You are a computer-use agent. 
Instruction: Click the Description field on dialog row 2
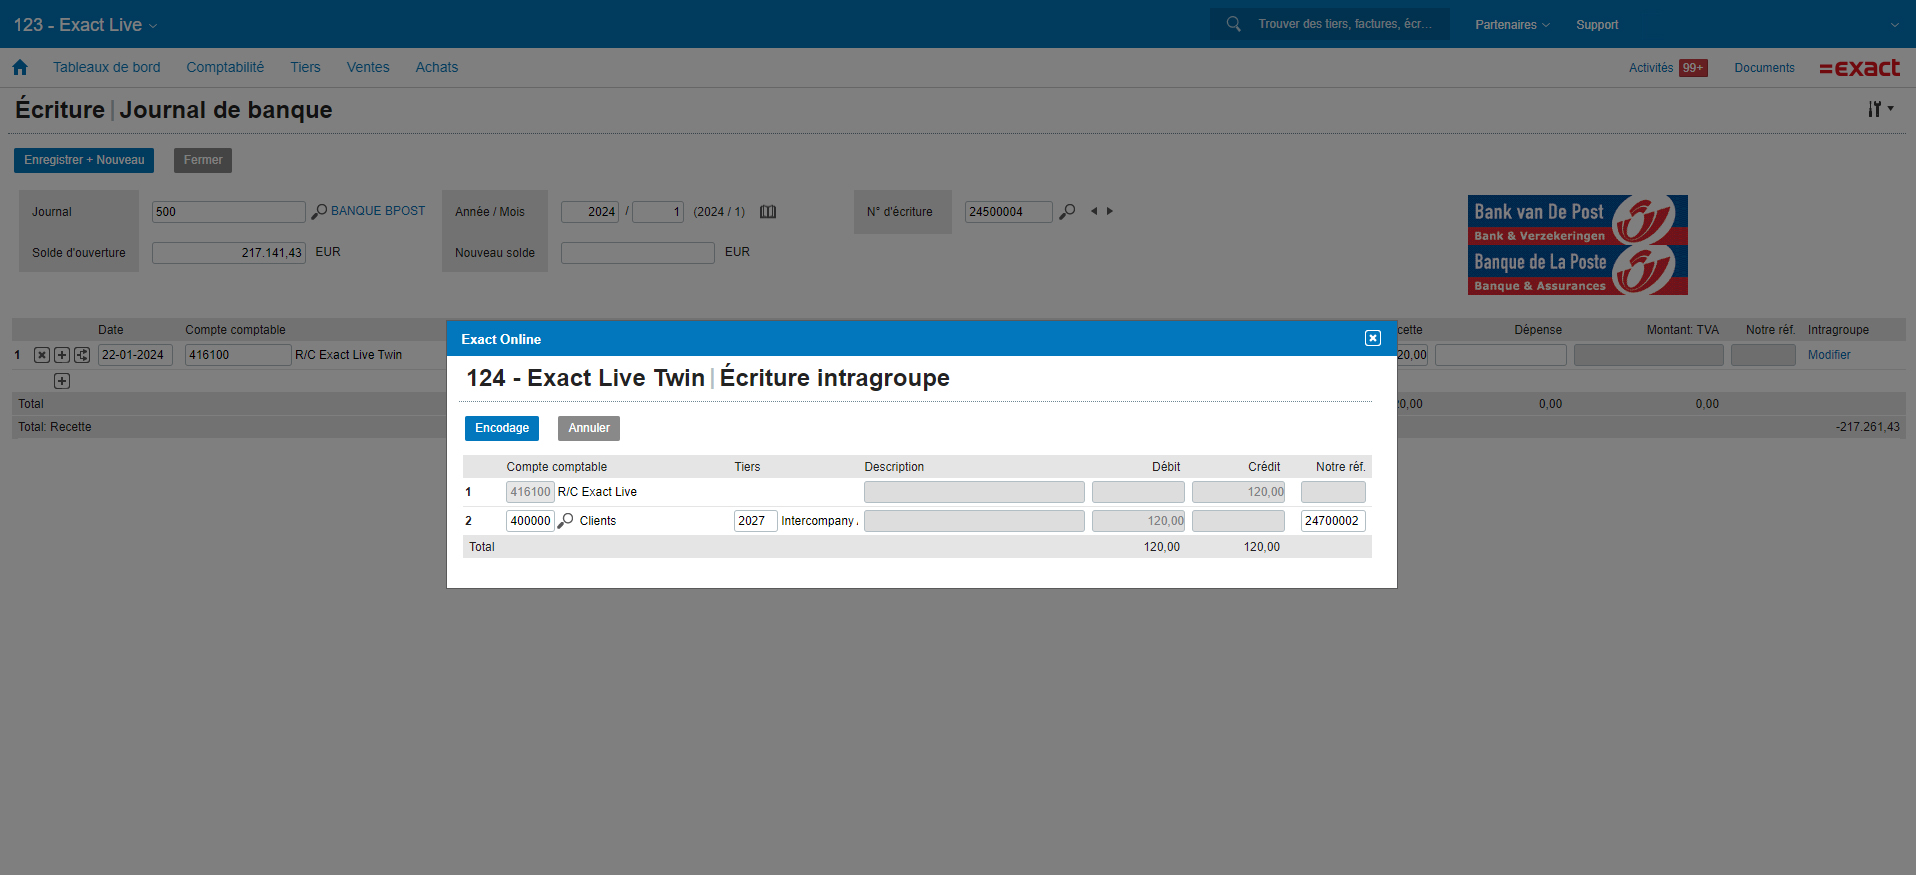click(974, 521)
